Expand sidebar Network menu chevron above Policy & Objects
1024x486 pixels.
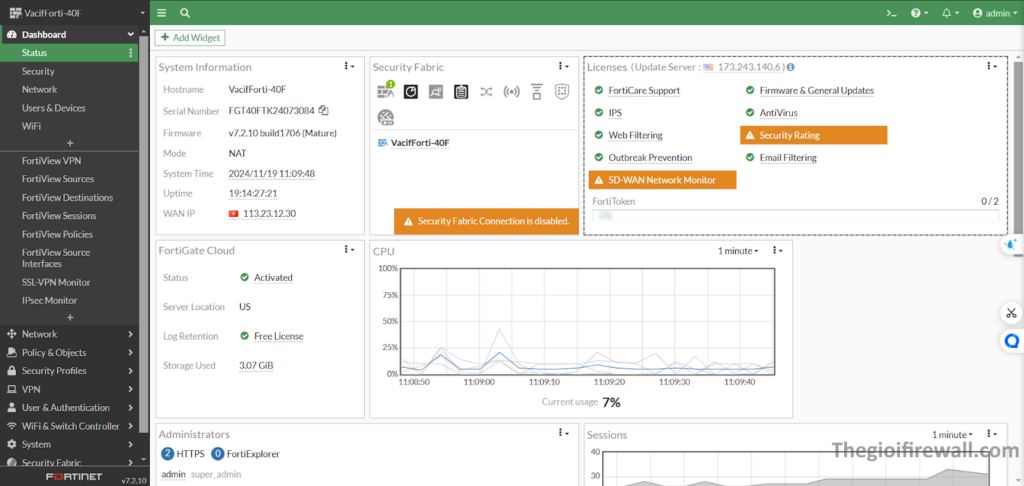[131, 334]
